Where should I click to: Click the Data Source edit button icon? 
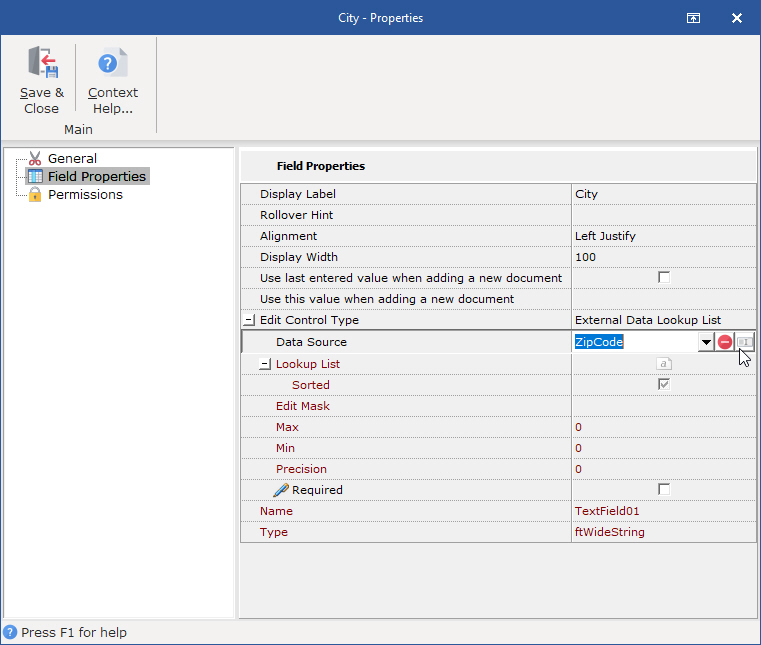pyautogui.click(x=745, y=342)
